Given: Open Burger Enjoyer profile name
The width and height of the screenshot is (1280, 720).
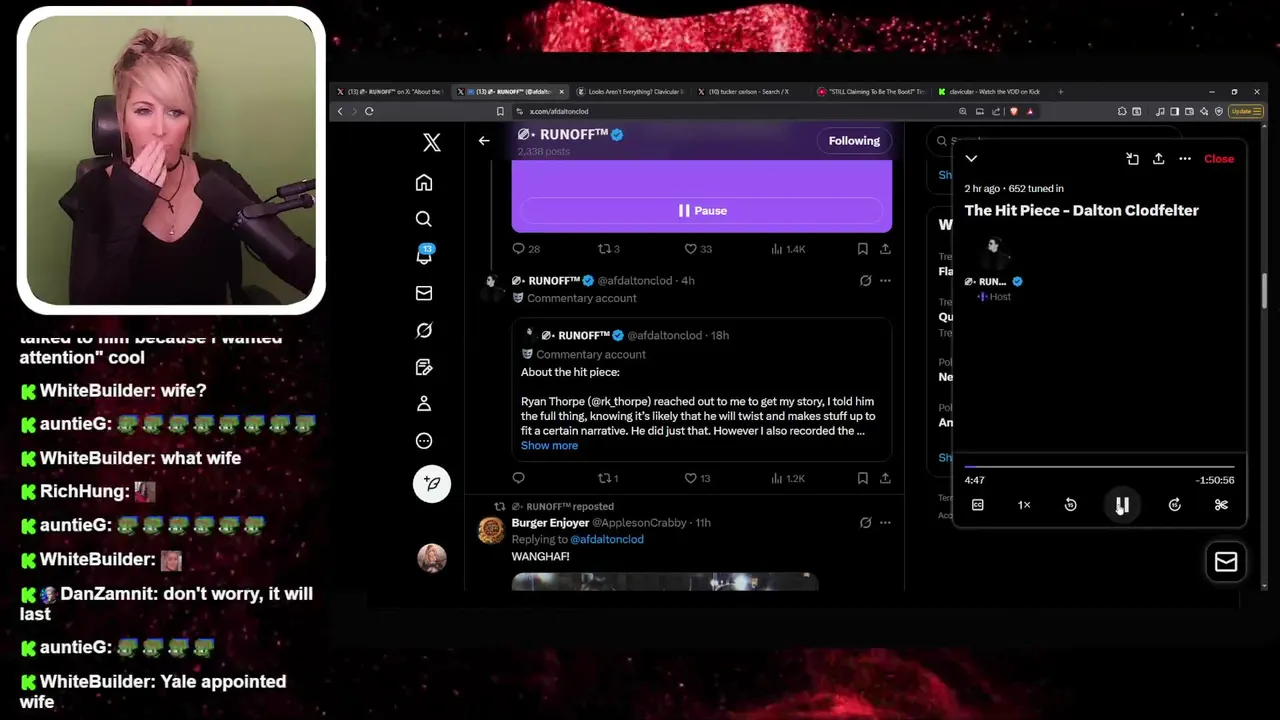Looking at the screenshot, I should point(550,523).
